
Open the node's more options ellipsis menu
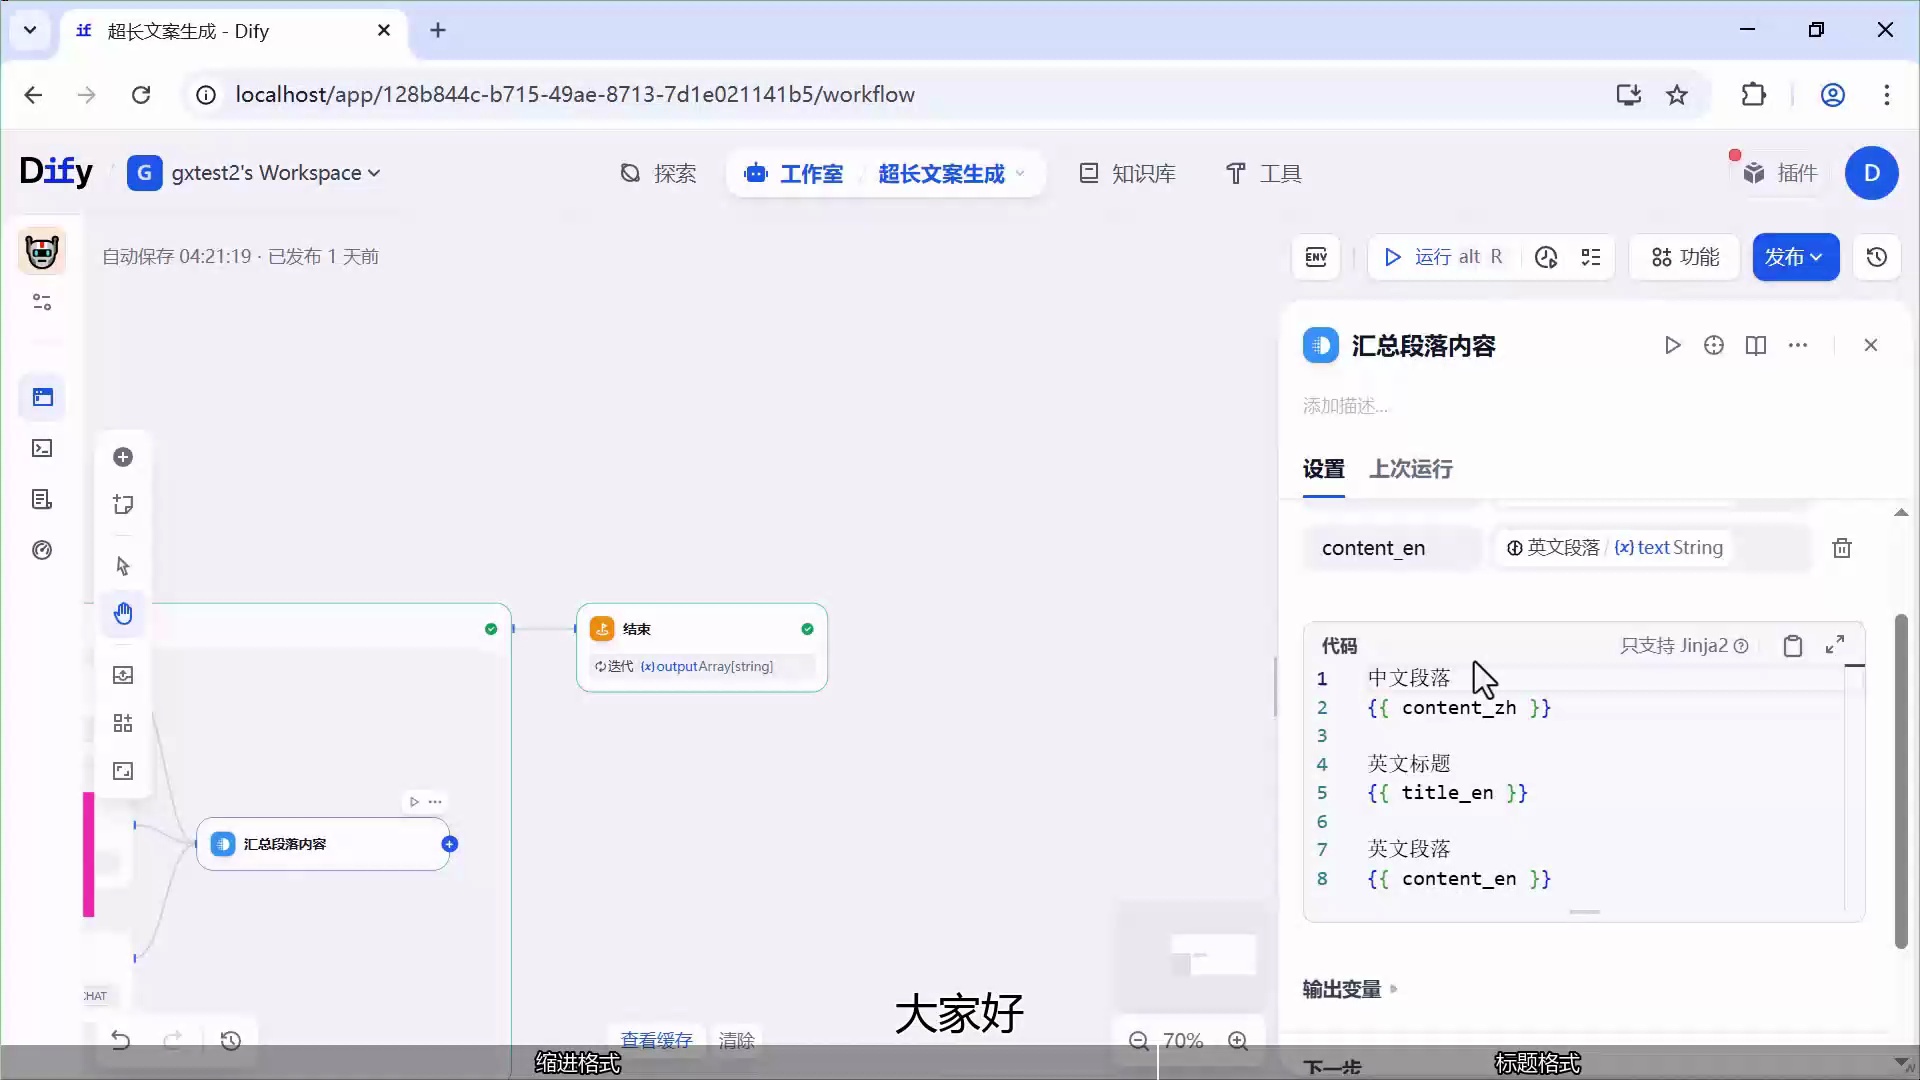pos(1798,345)
